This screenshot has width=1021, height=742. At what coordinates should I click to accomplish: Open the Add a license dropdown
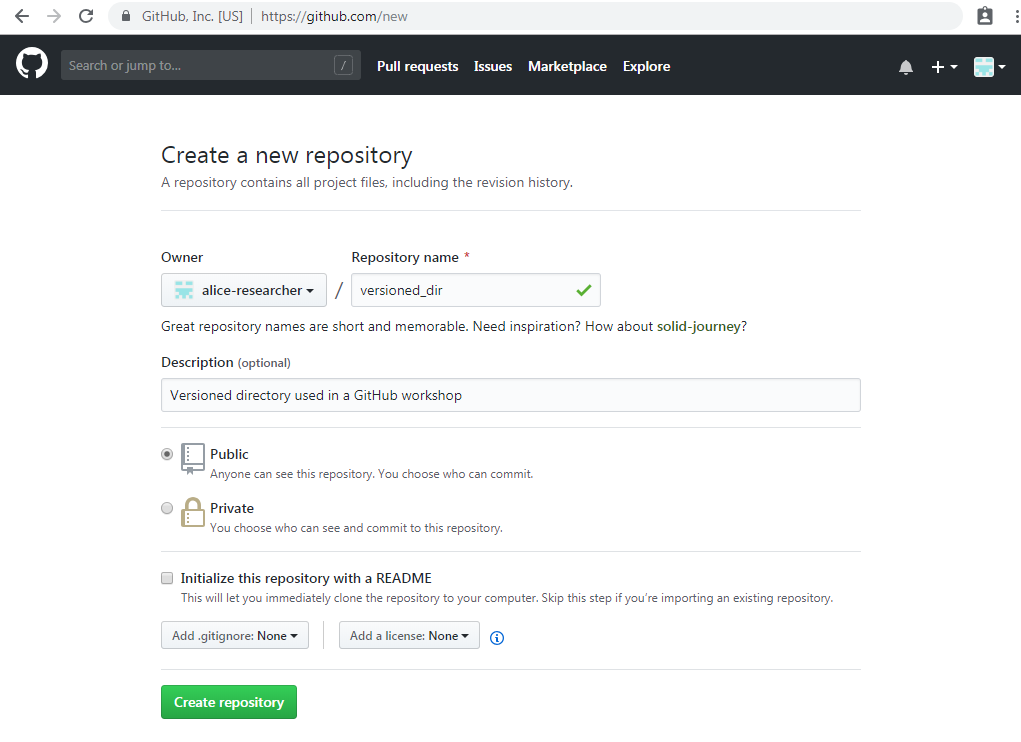click(x=408, y=635)
